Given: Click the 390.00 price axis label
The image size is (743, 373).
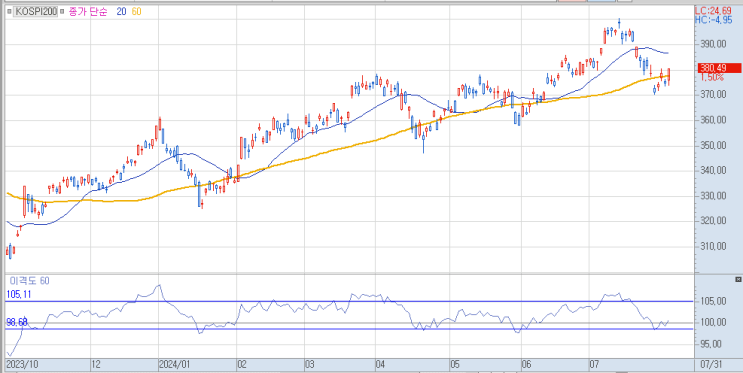Looking at the screenshot, I should (x=714, y=44).
